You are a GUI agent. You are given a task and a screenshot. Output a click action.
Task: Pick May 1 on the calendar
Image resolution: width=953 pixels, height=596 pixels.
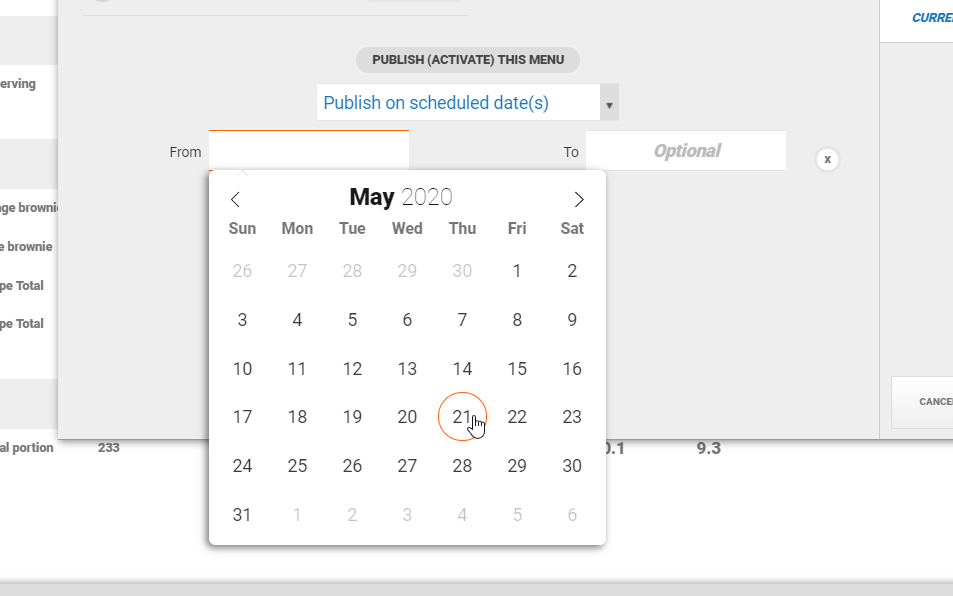(517, 271)
